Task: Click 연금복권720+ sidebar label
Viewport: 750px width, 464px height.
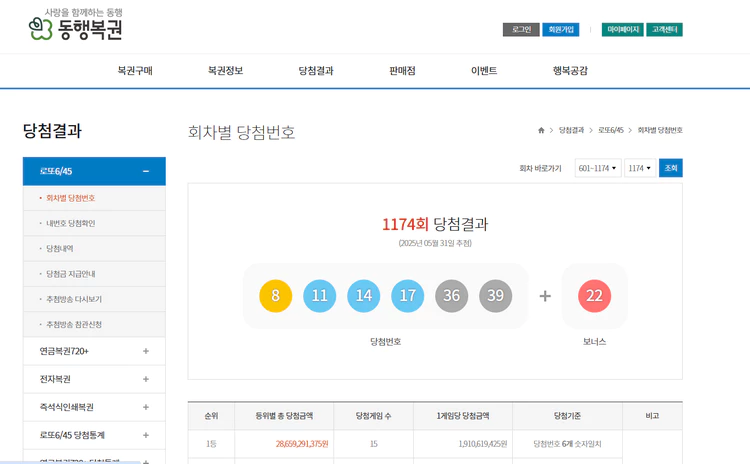Action: tap(64, 351)
